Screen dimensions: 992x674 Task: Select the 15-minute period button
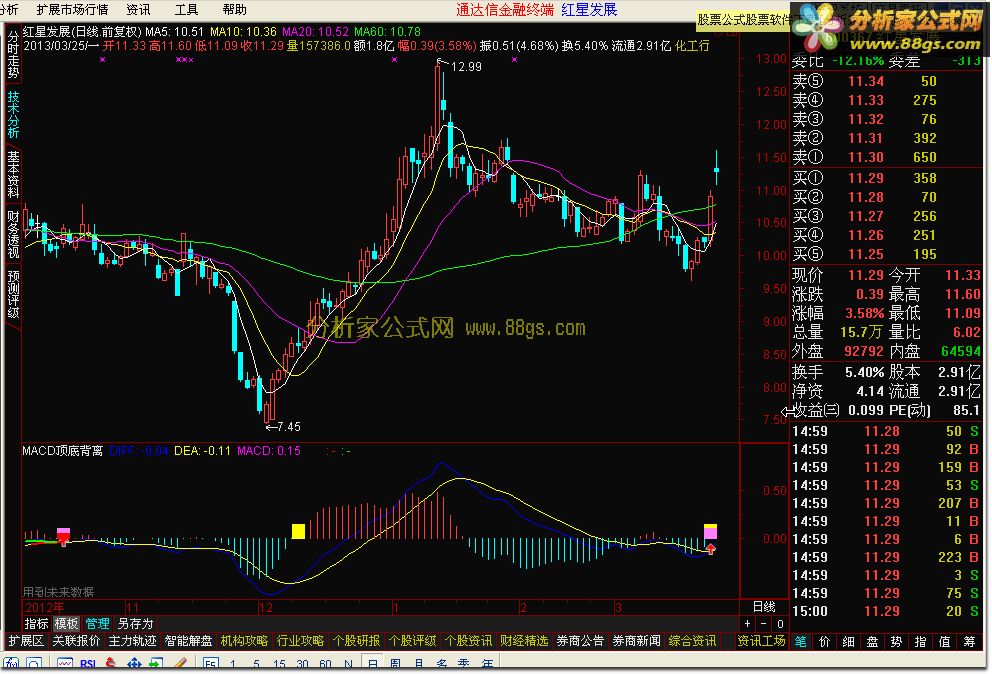click(279, 665)
